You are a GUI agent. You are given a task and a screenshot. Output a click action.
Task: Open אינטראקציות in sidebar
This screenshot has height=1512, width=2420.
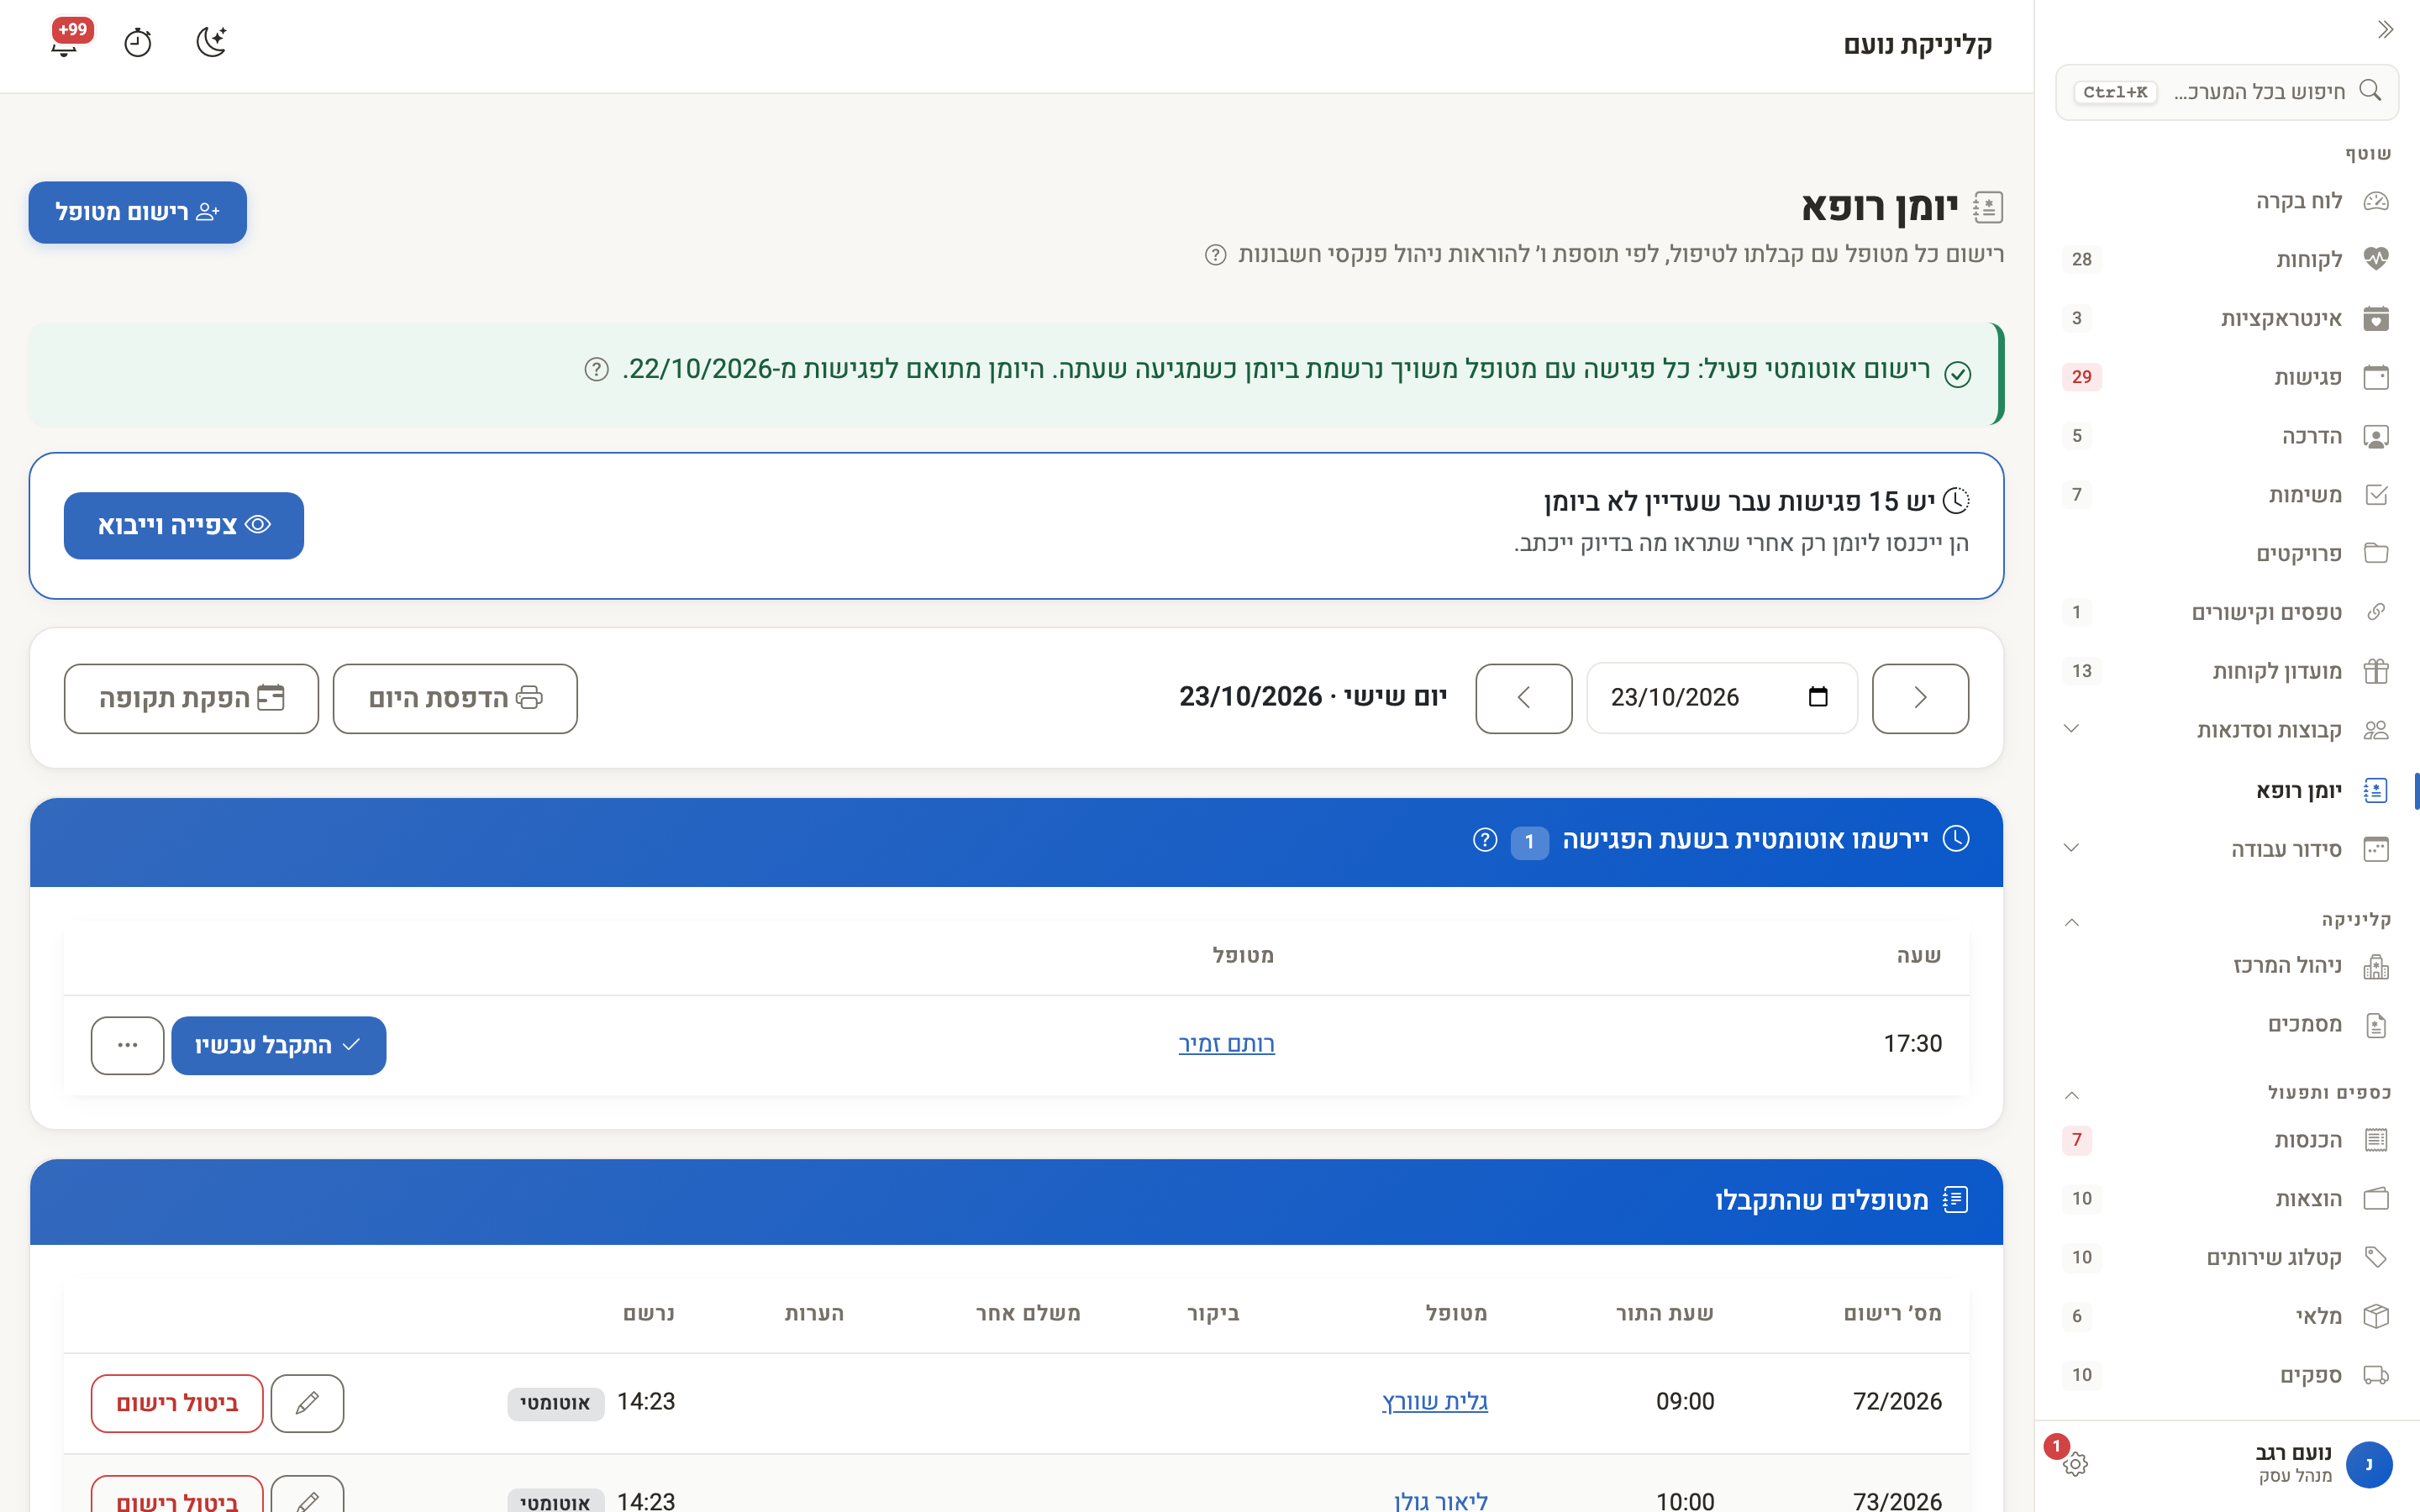tap(2227, 318)
